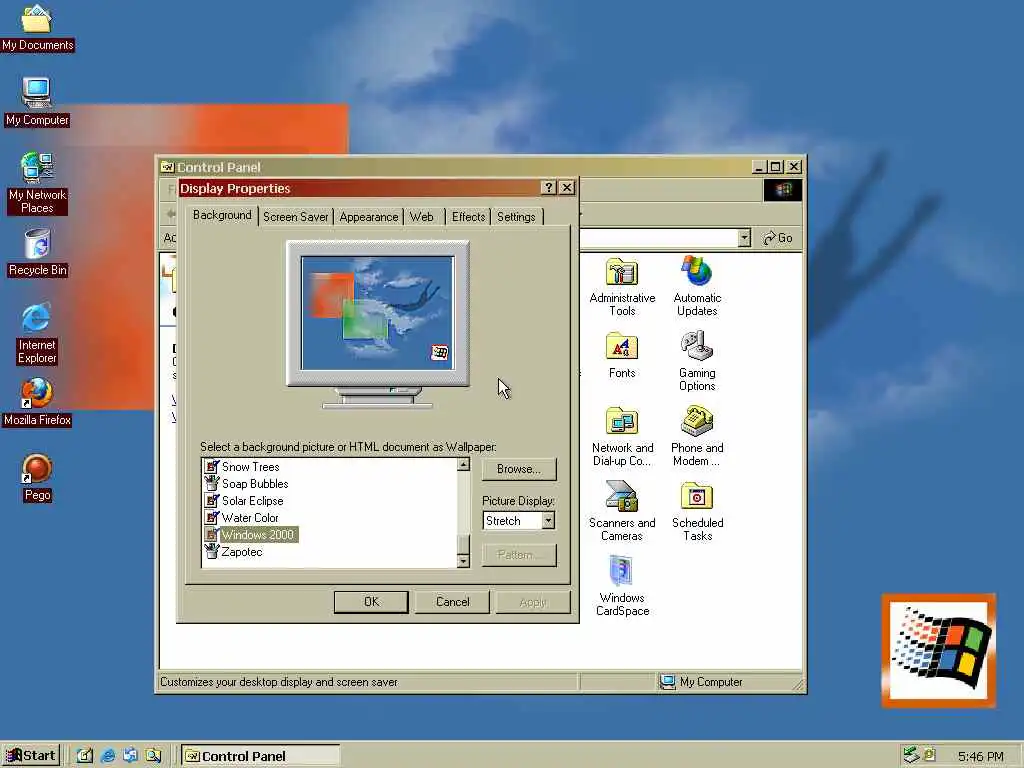Switch to the Screen Saver tab
The height and width of the screenshot is (768, 1024).
click(295, 217)
